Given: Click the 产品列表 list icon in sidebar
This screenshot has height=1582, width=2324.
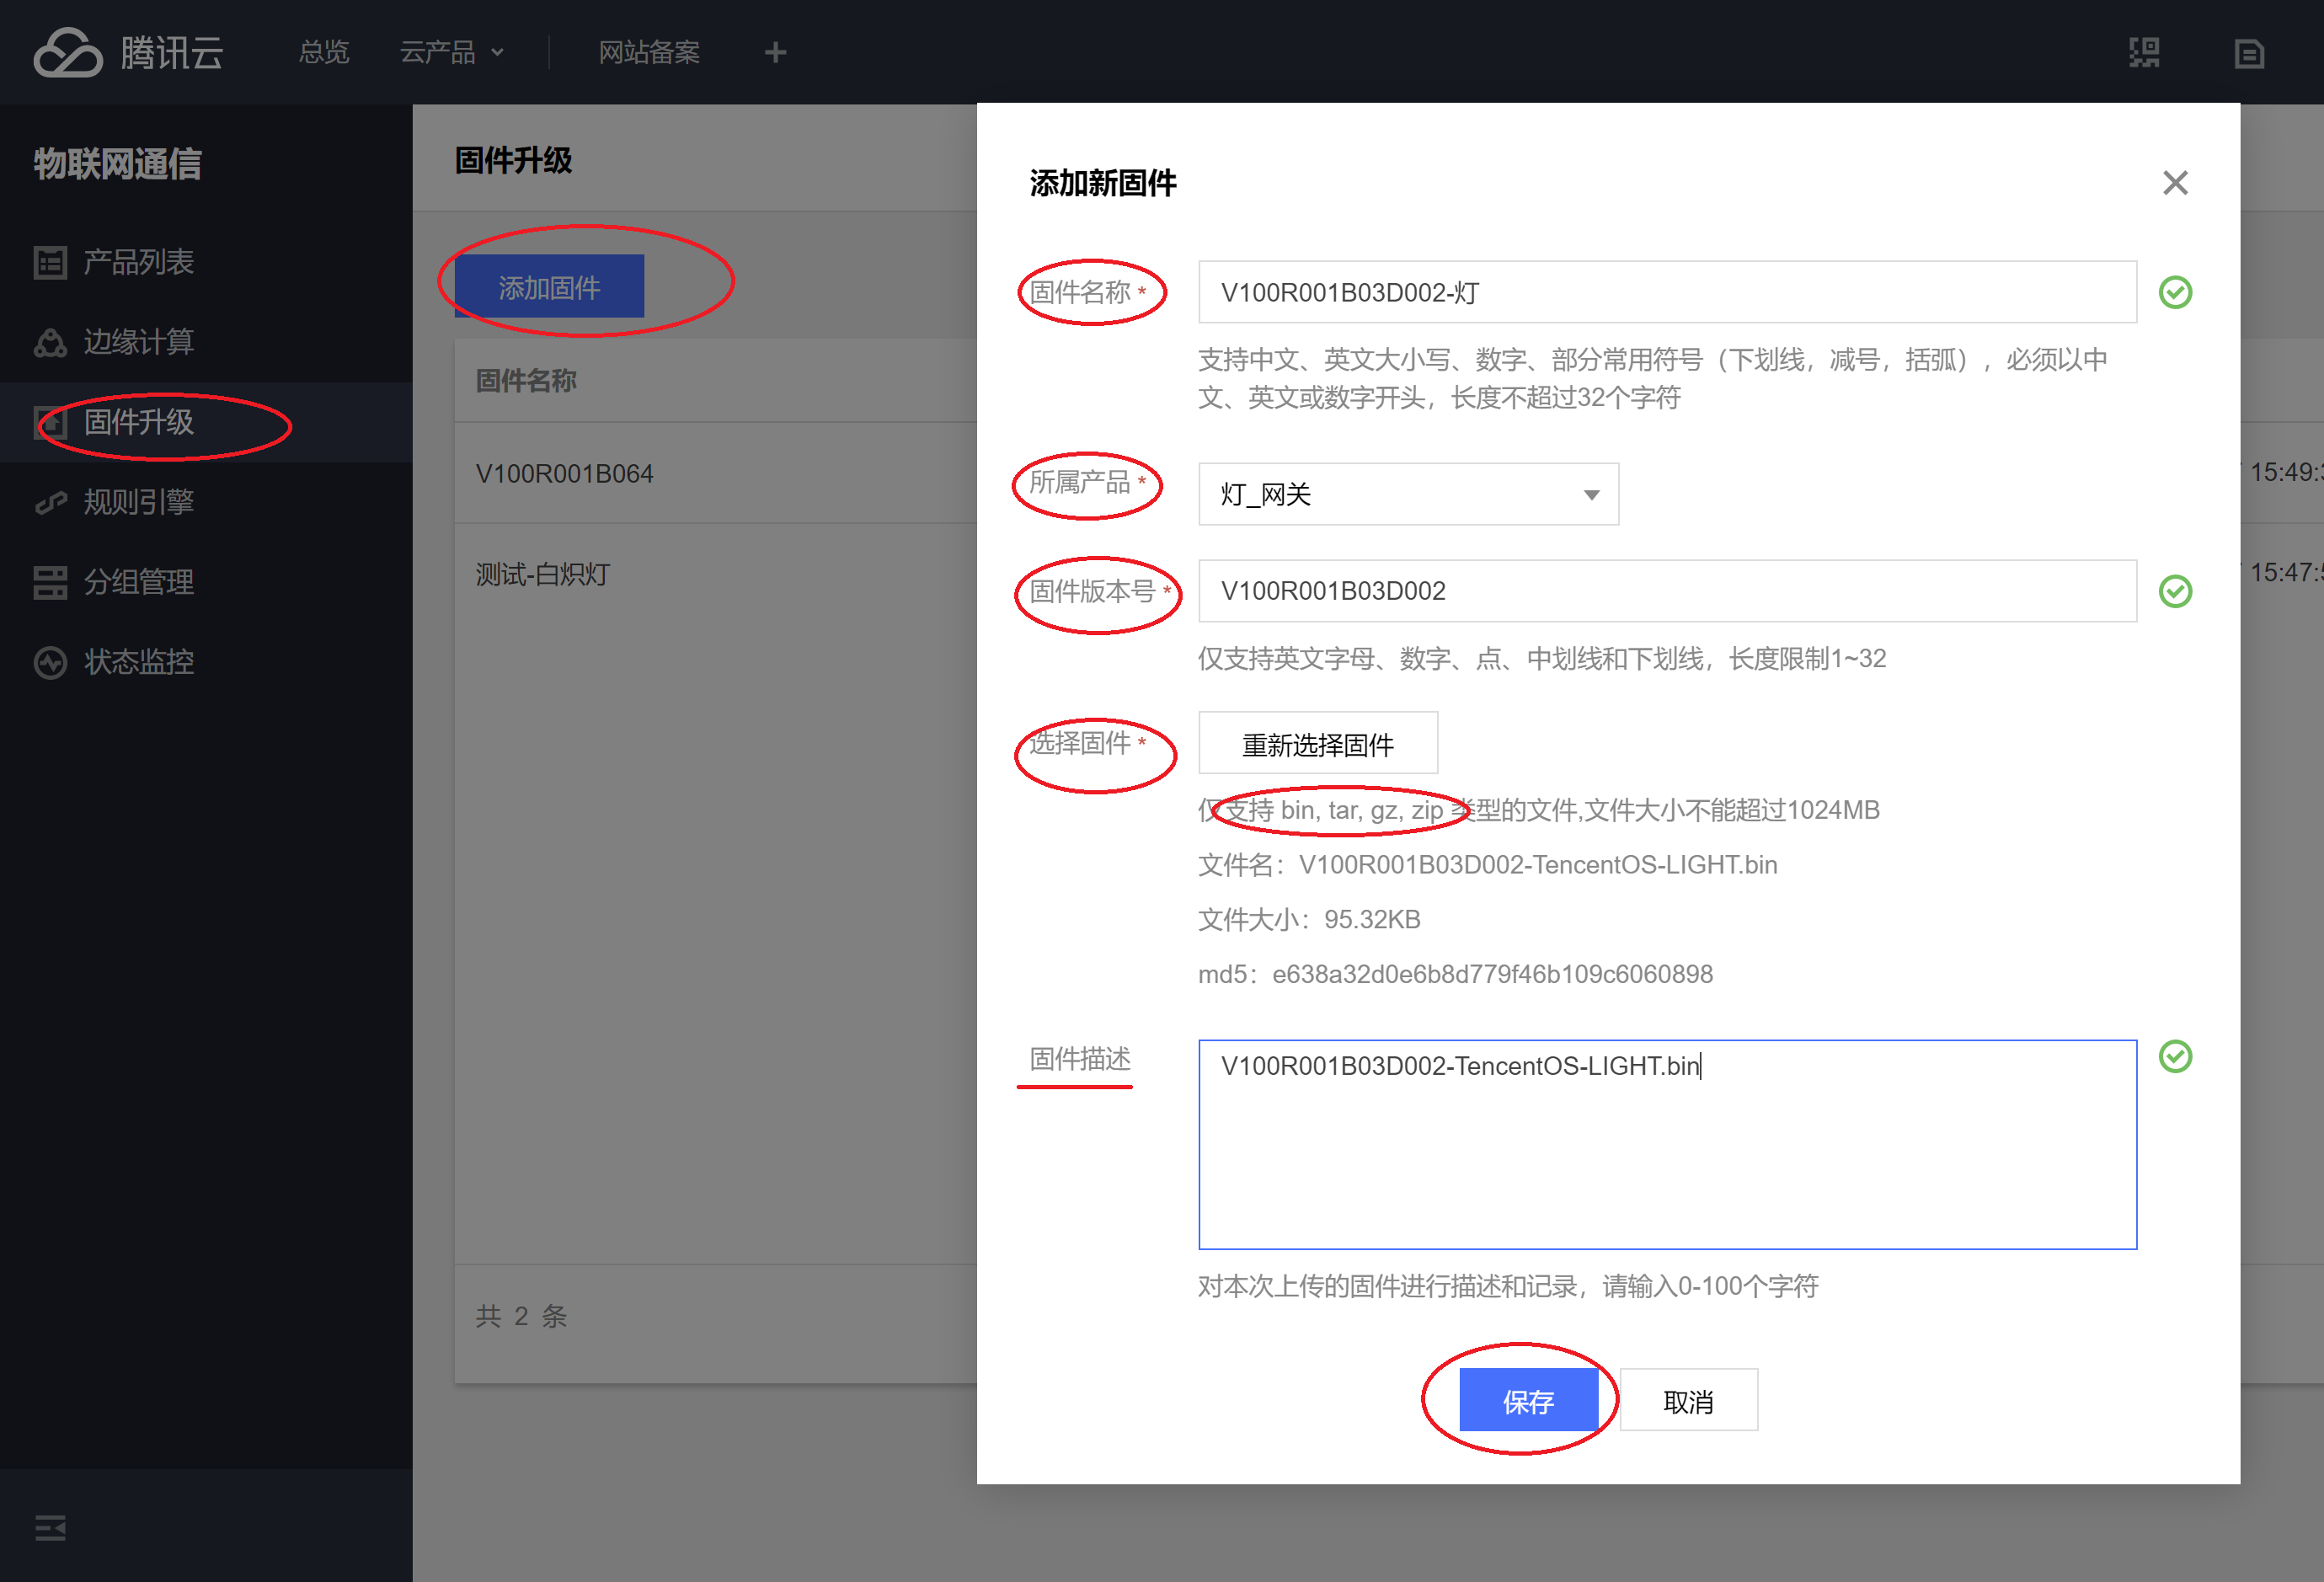Looking at the screenshot, I should coord(50,262).
